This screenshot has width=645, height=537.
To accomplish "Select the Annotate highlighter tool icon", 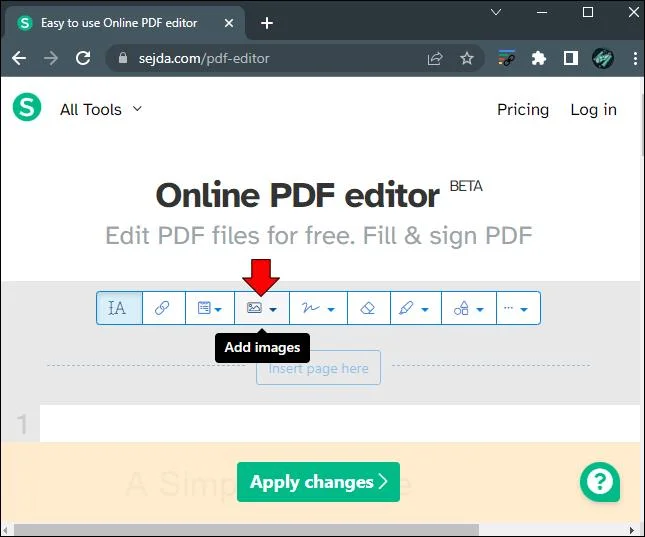I will click(406, 308).
